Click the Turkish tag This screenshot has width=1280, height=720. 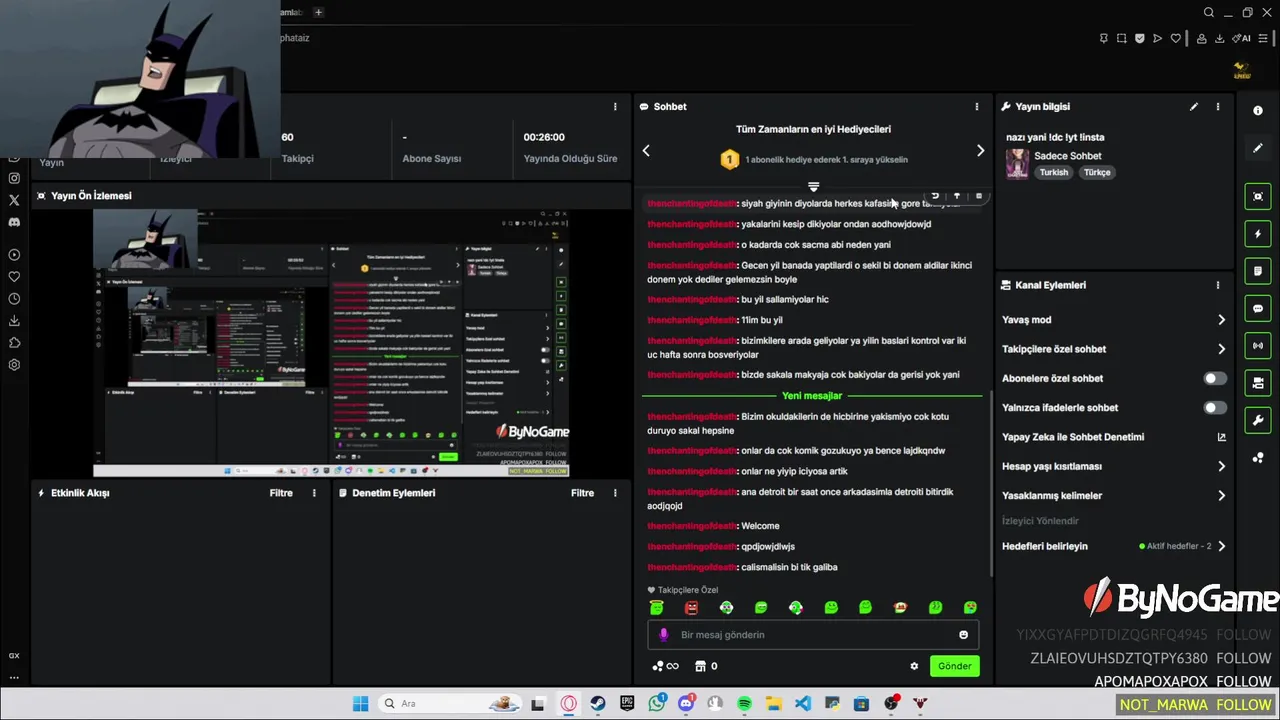[1054, 172]
